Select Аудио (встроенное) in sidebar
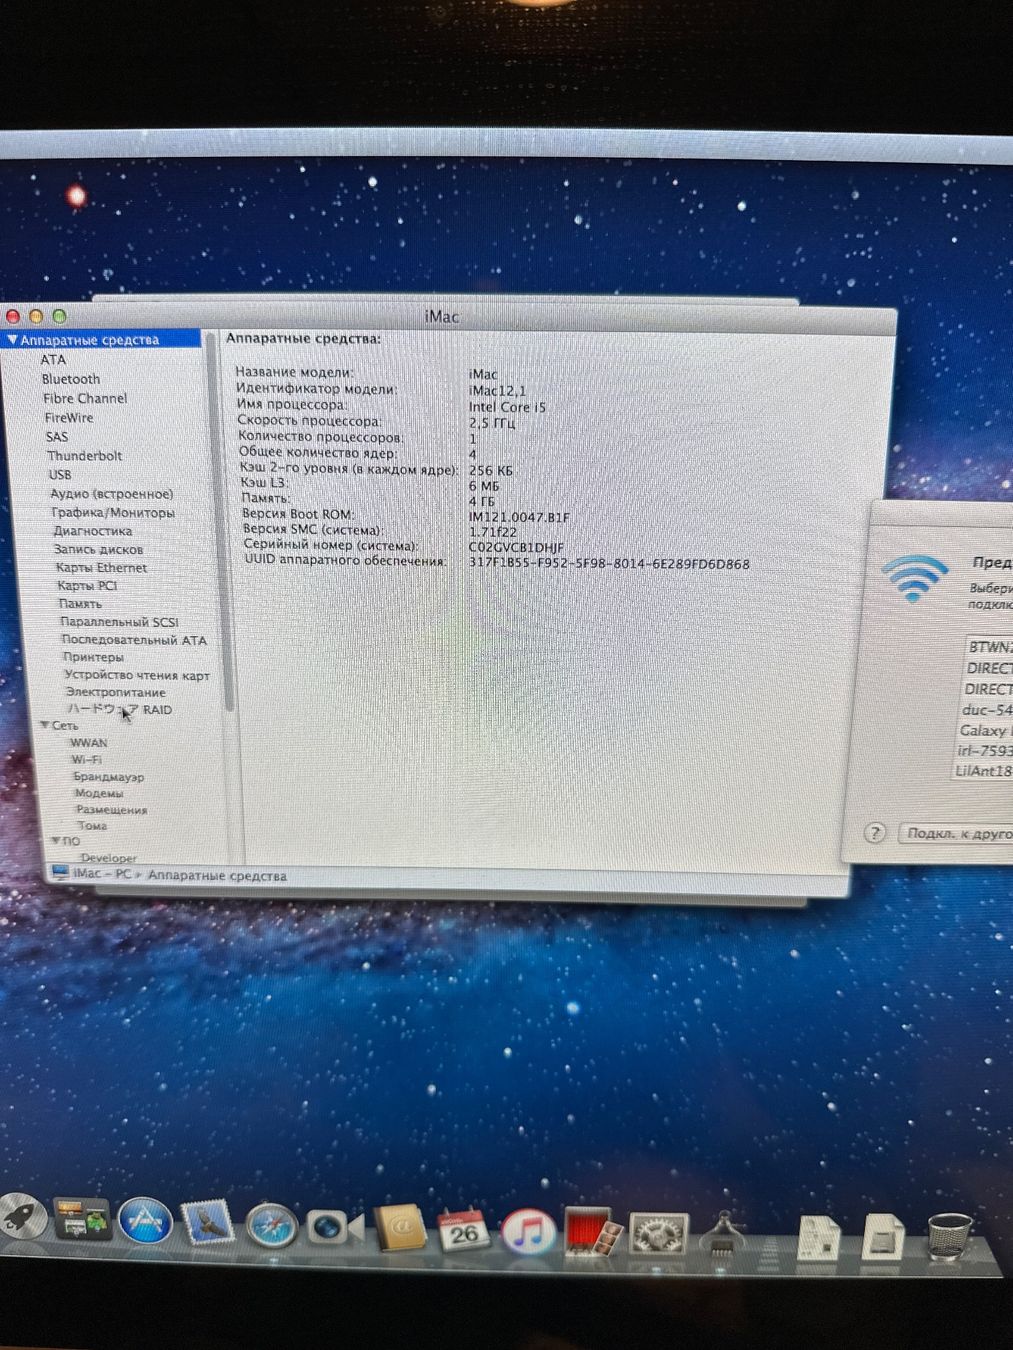Image resolution: width=1013 pixels, height=1350 pixels. click(112, 493)
